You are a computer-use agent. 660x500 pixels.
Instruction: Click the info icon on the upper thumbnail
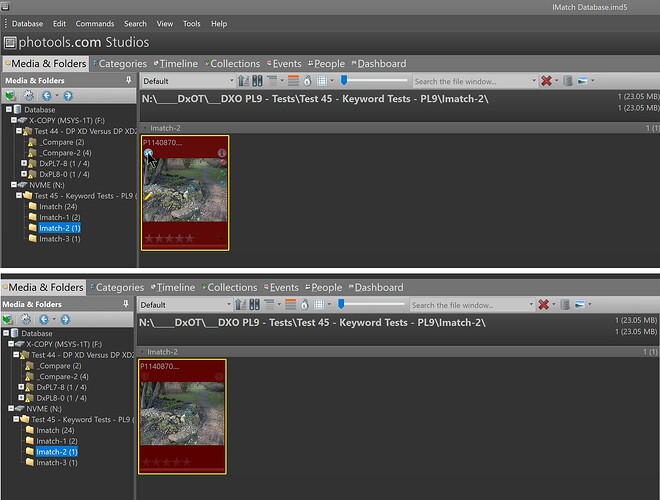pos(221,154)
